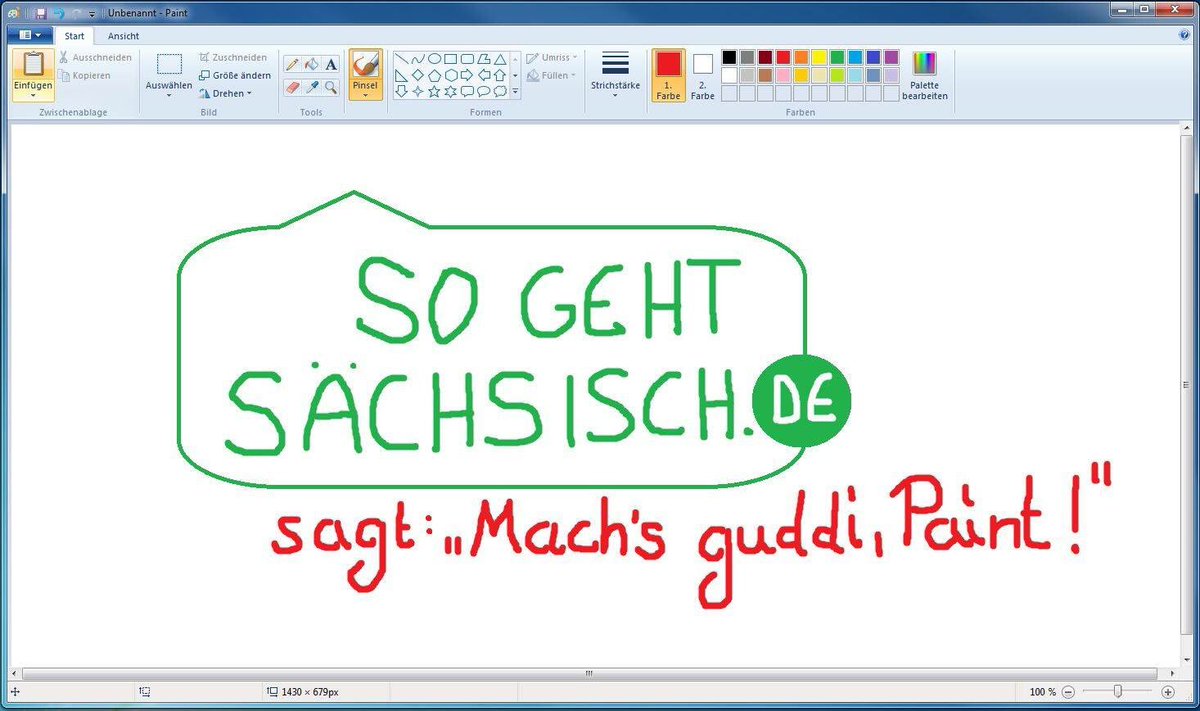Select the Eraser tool
Image resolution: width=1200 pixels, height=711 pixels.
[293, 88]
